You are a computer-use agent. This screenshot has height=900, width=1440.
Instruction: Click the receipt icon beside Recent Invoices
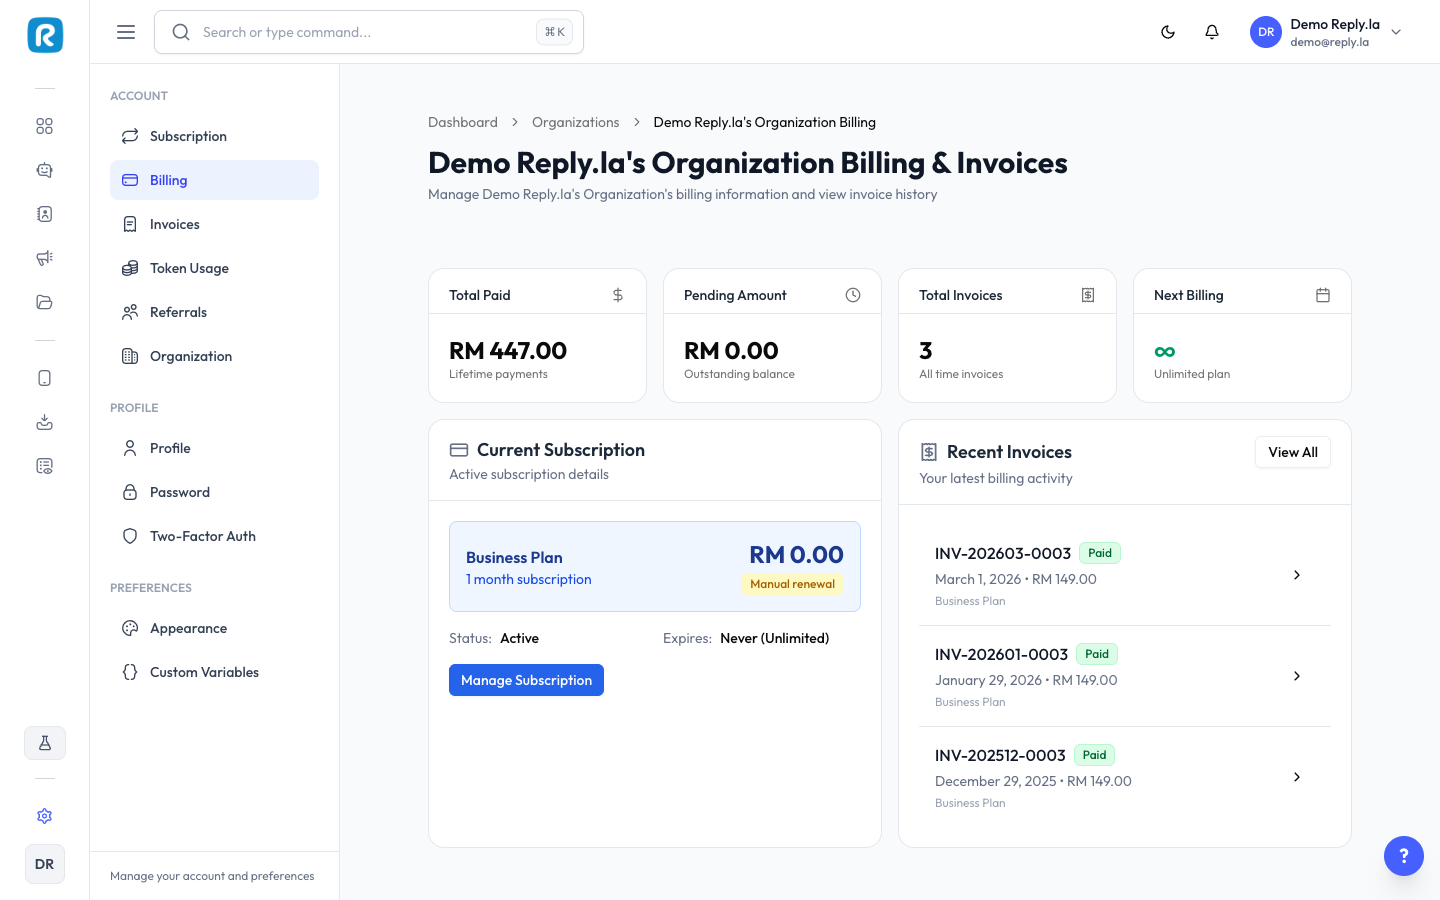(x=929, y=452)
